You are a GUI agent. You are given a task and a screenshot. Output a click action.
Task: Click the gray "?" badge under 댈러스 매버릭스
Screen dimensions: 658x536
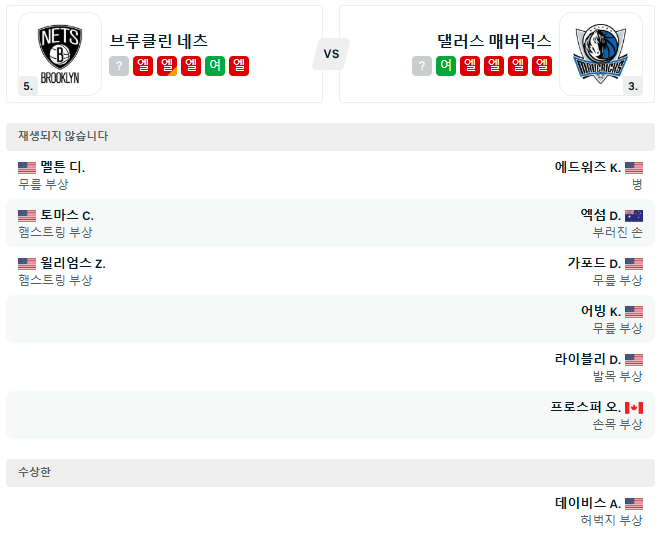click(422, 66)
